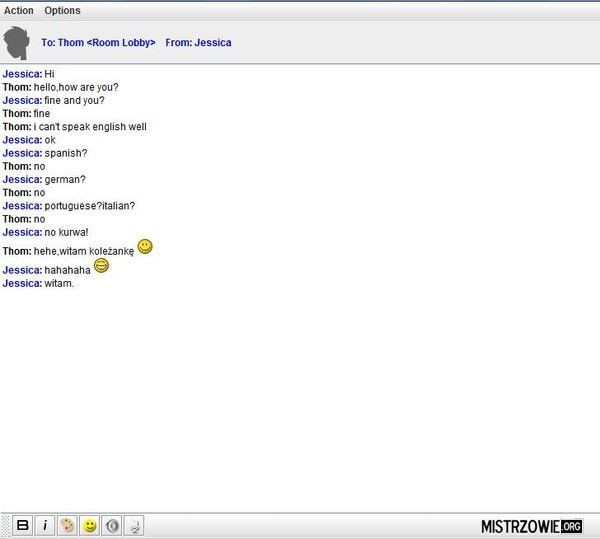
Task: Open the color palette picker
Action: point(67,526)
